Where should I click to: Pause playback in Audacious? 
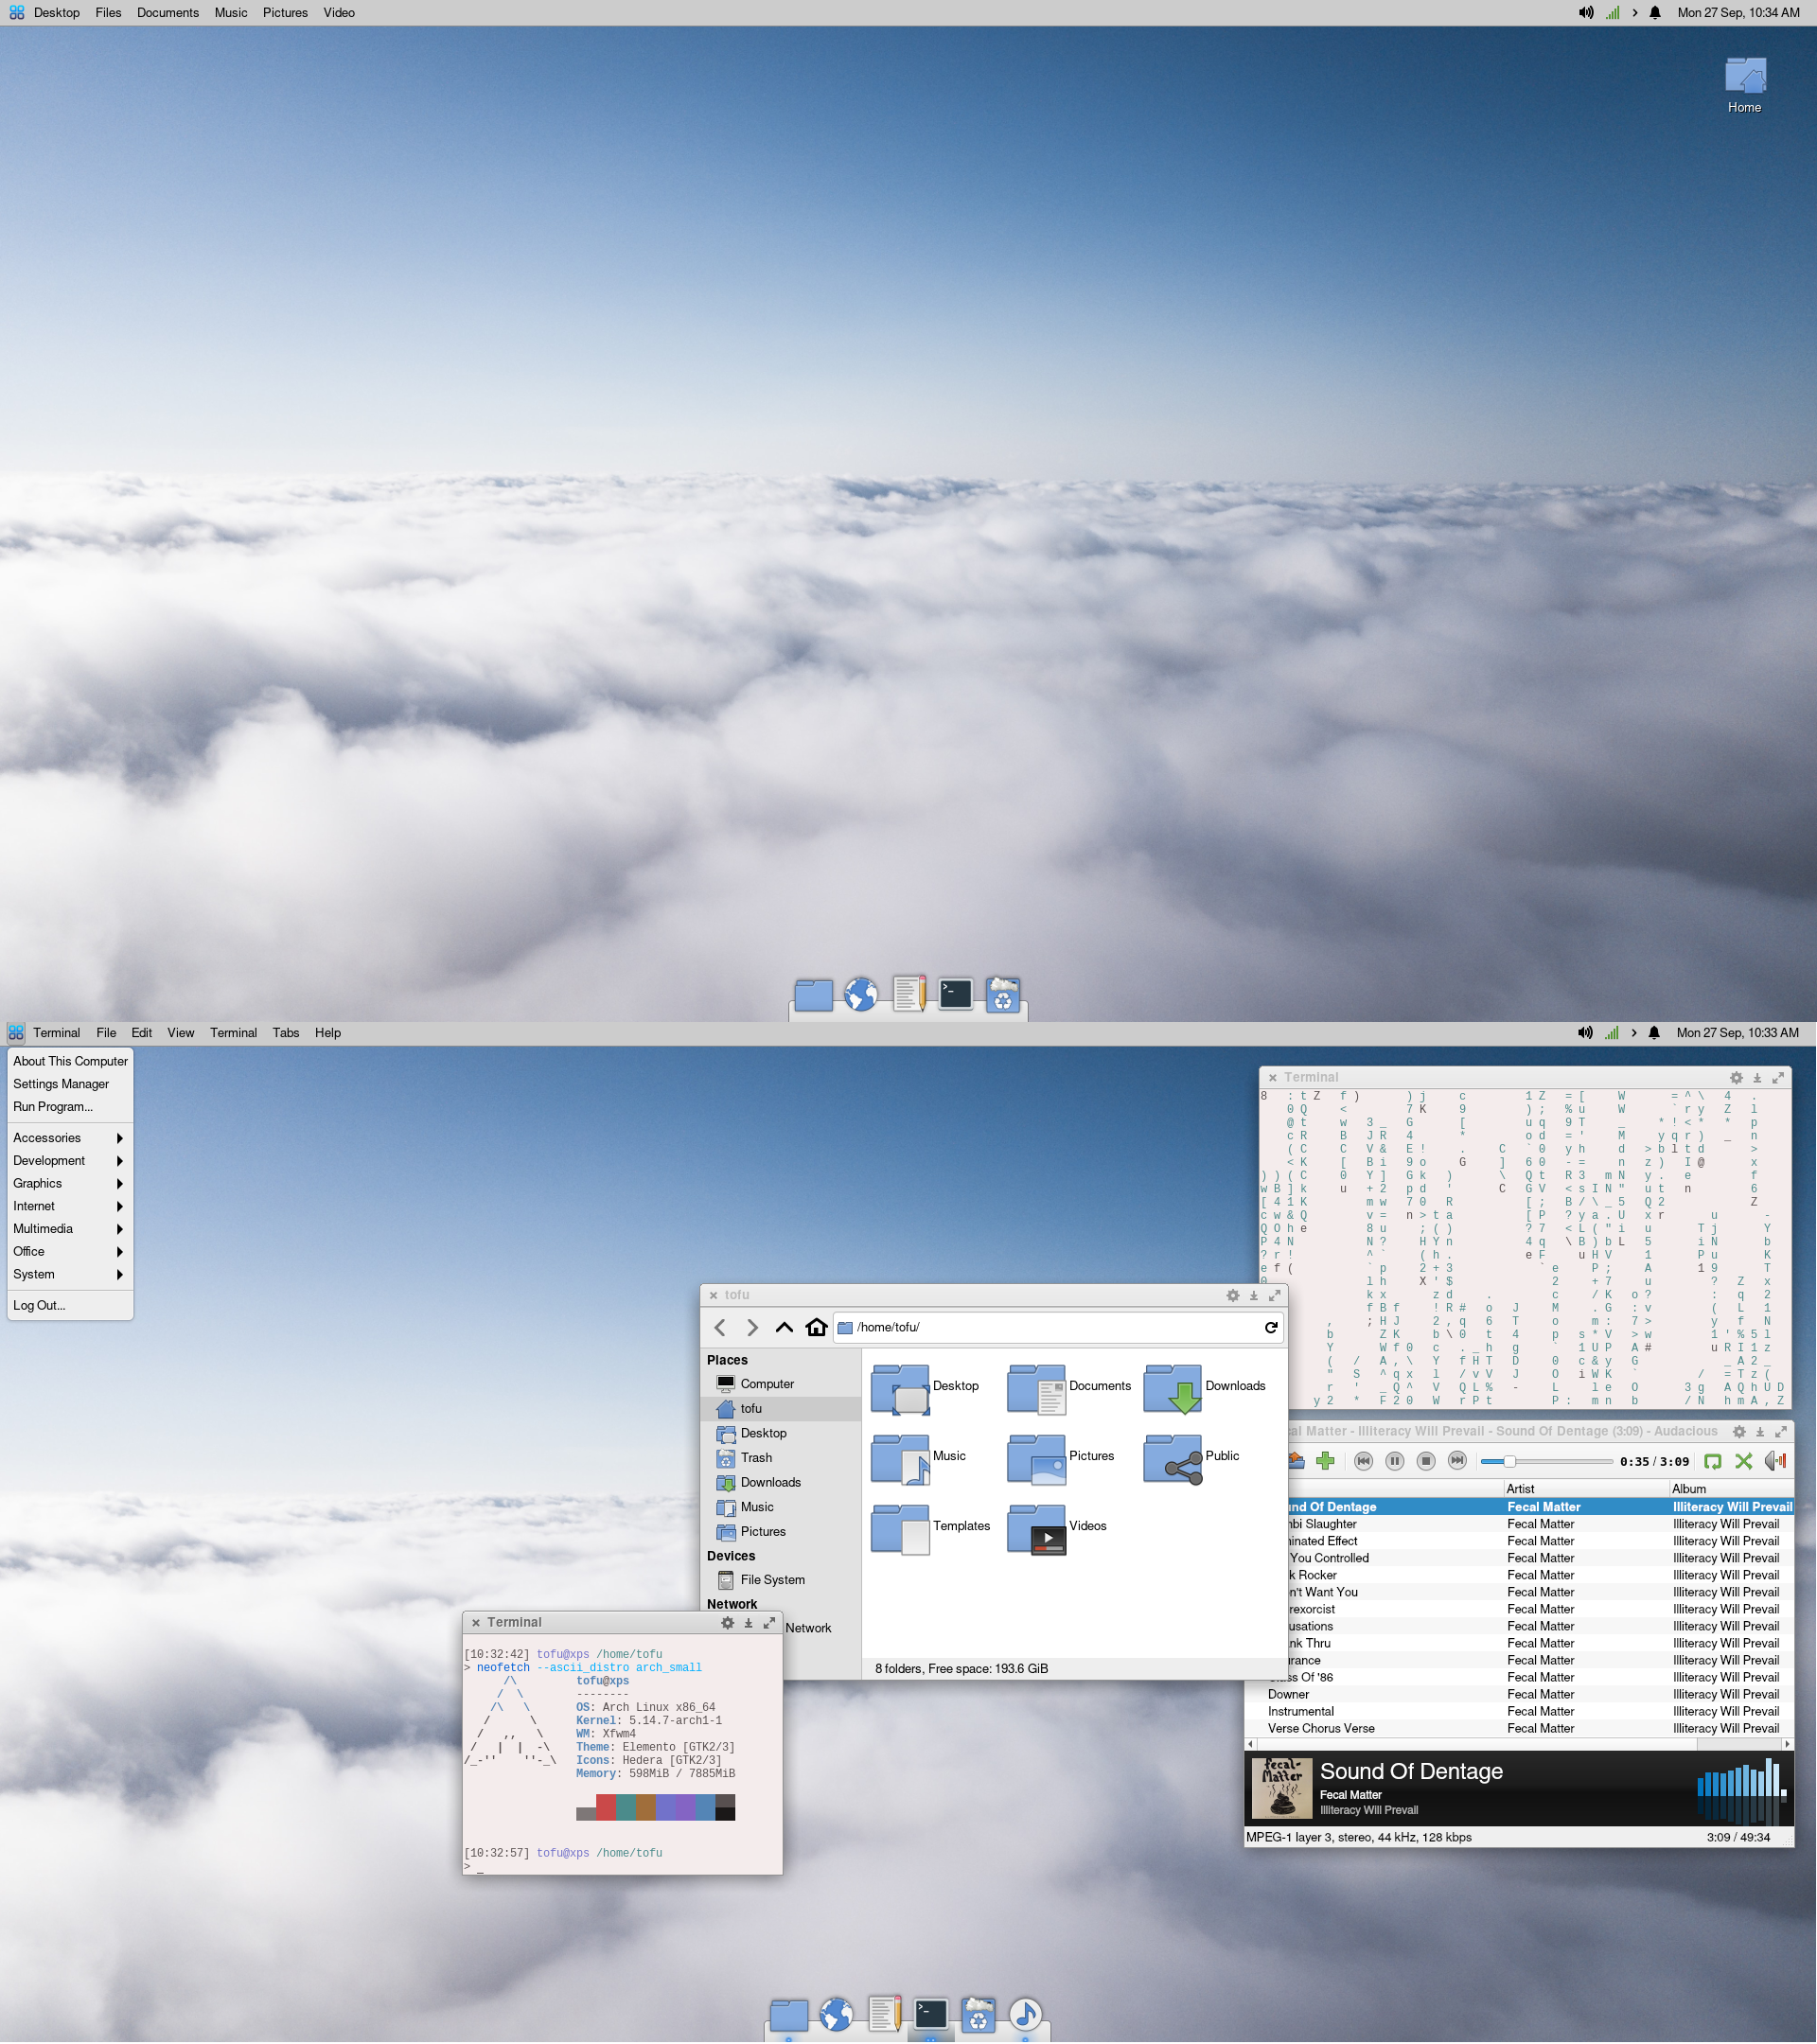tap(1394, 1461)
